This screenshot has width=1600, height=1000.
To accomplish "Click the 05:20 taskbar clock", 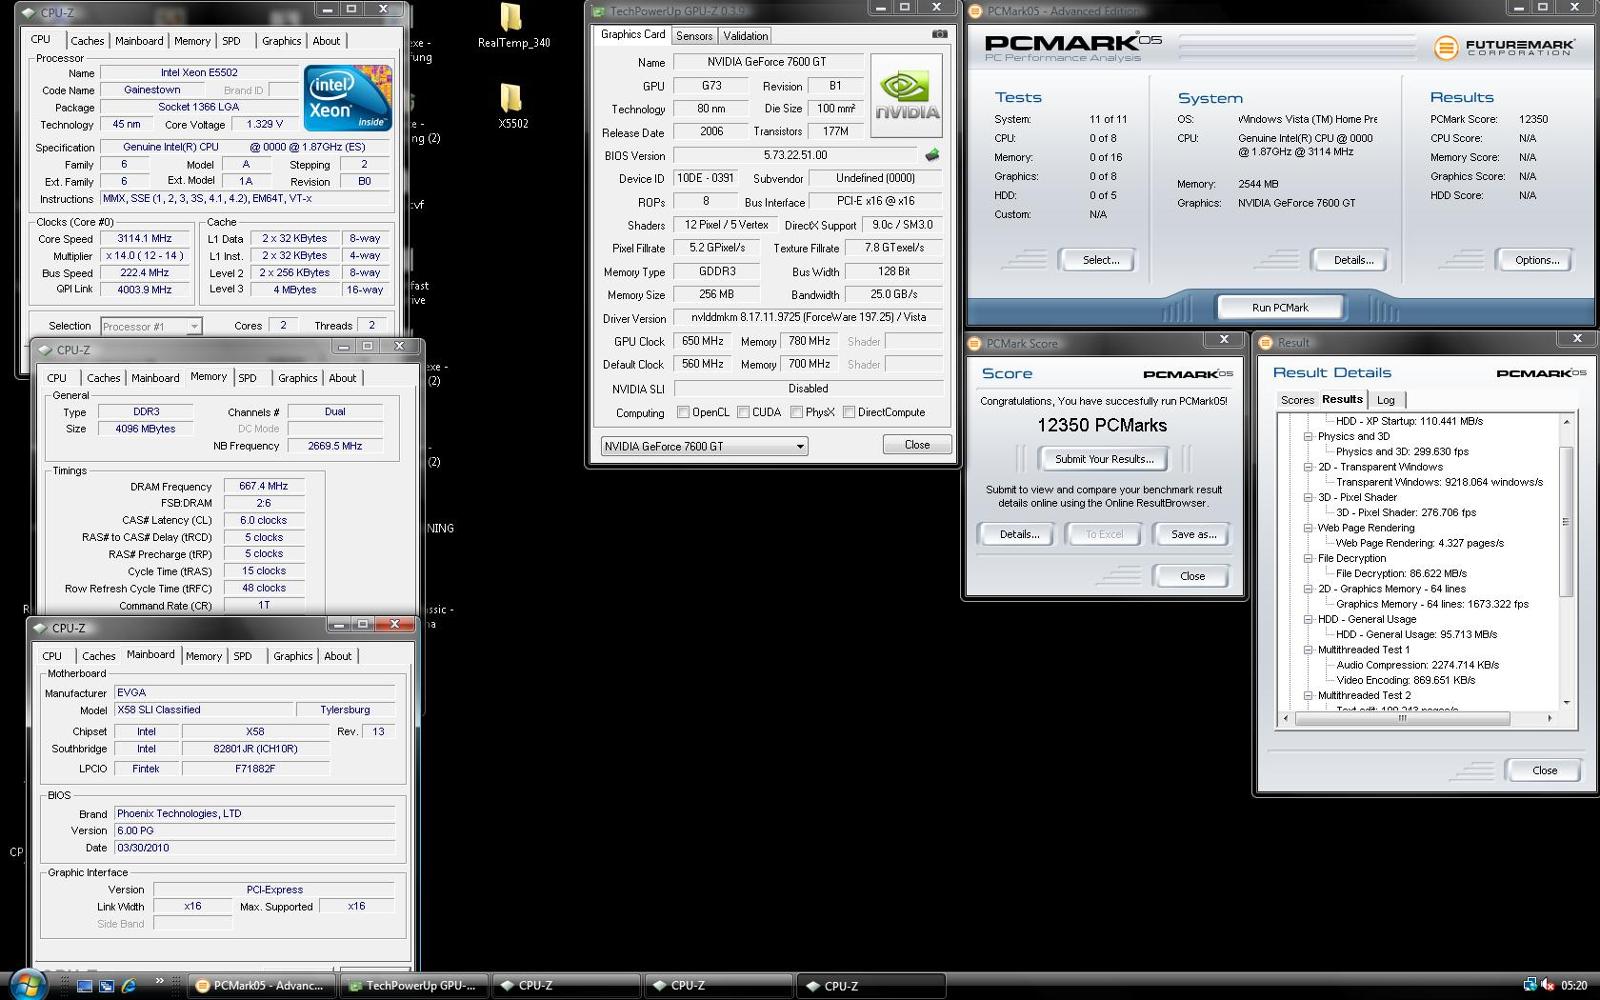I will coord(1574,986).
